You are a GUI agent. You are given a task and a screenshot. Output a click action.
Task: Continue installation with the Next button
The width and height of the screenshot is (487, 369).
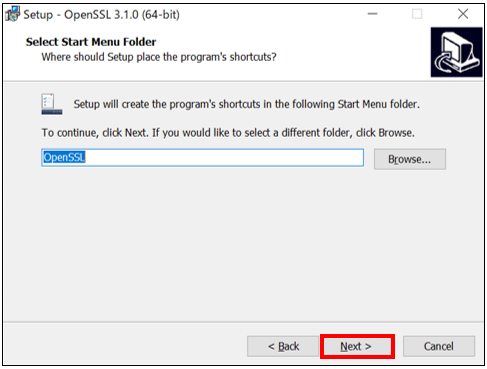tap(357, 346)
